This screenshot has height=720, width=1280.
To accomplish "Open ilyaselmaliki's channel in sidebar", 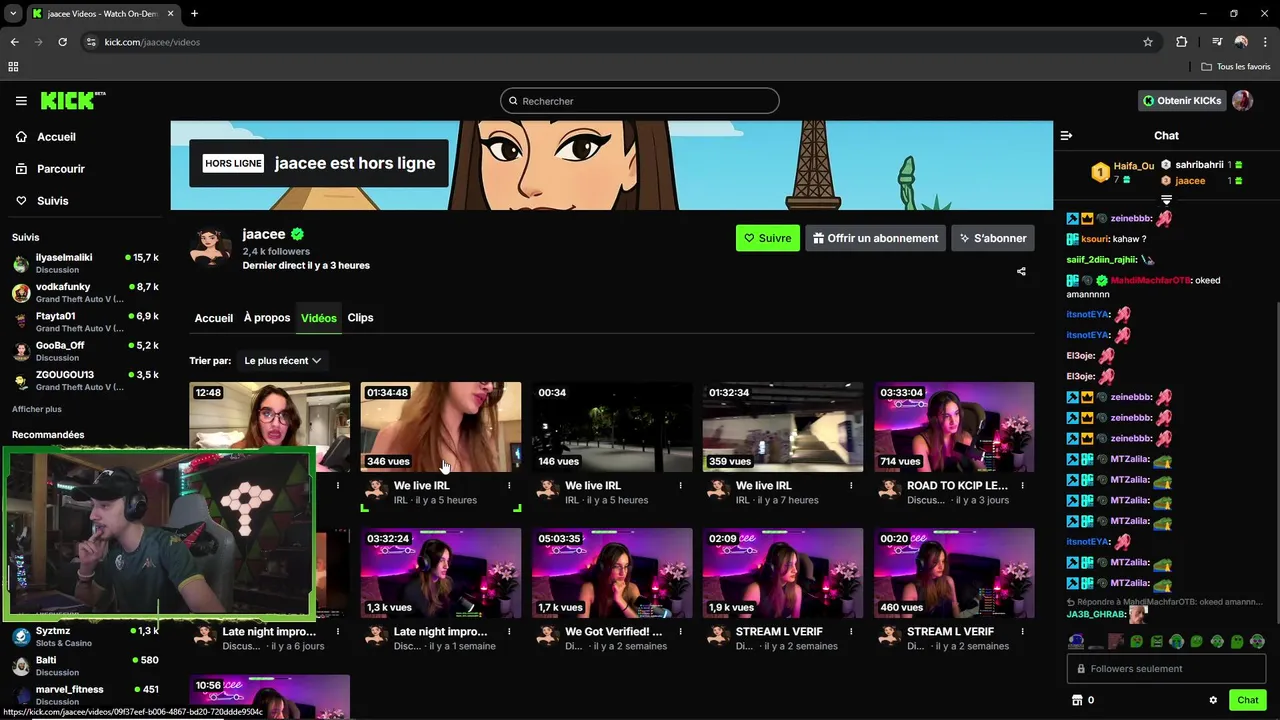I will pos(85,263).
